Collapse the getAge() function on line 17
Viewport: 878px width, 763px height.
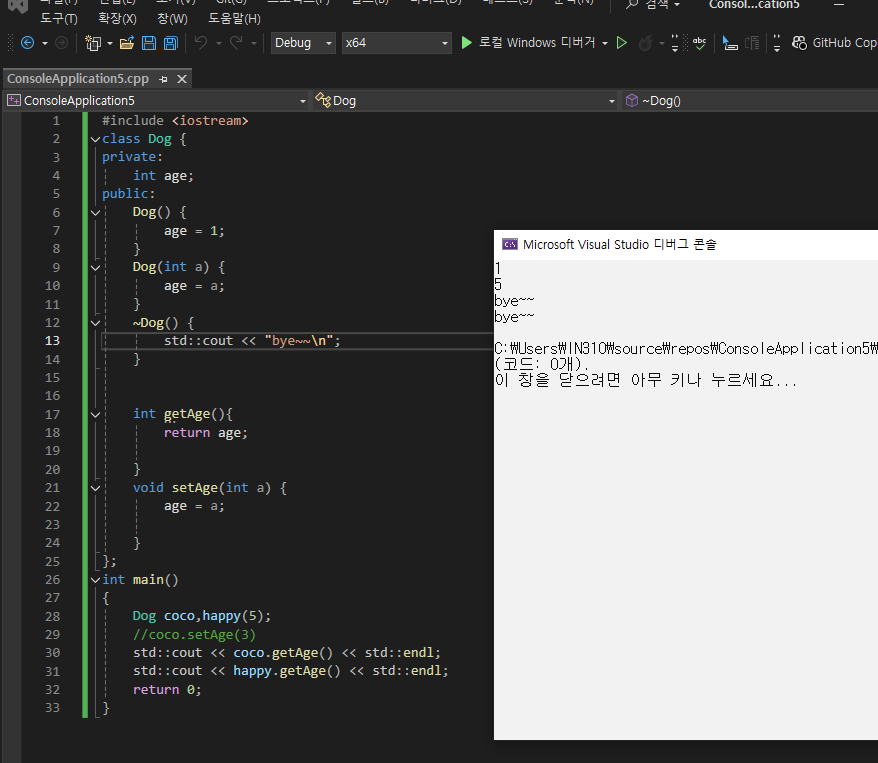95,414
